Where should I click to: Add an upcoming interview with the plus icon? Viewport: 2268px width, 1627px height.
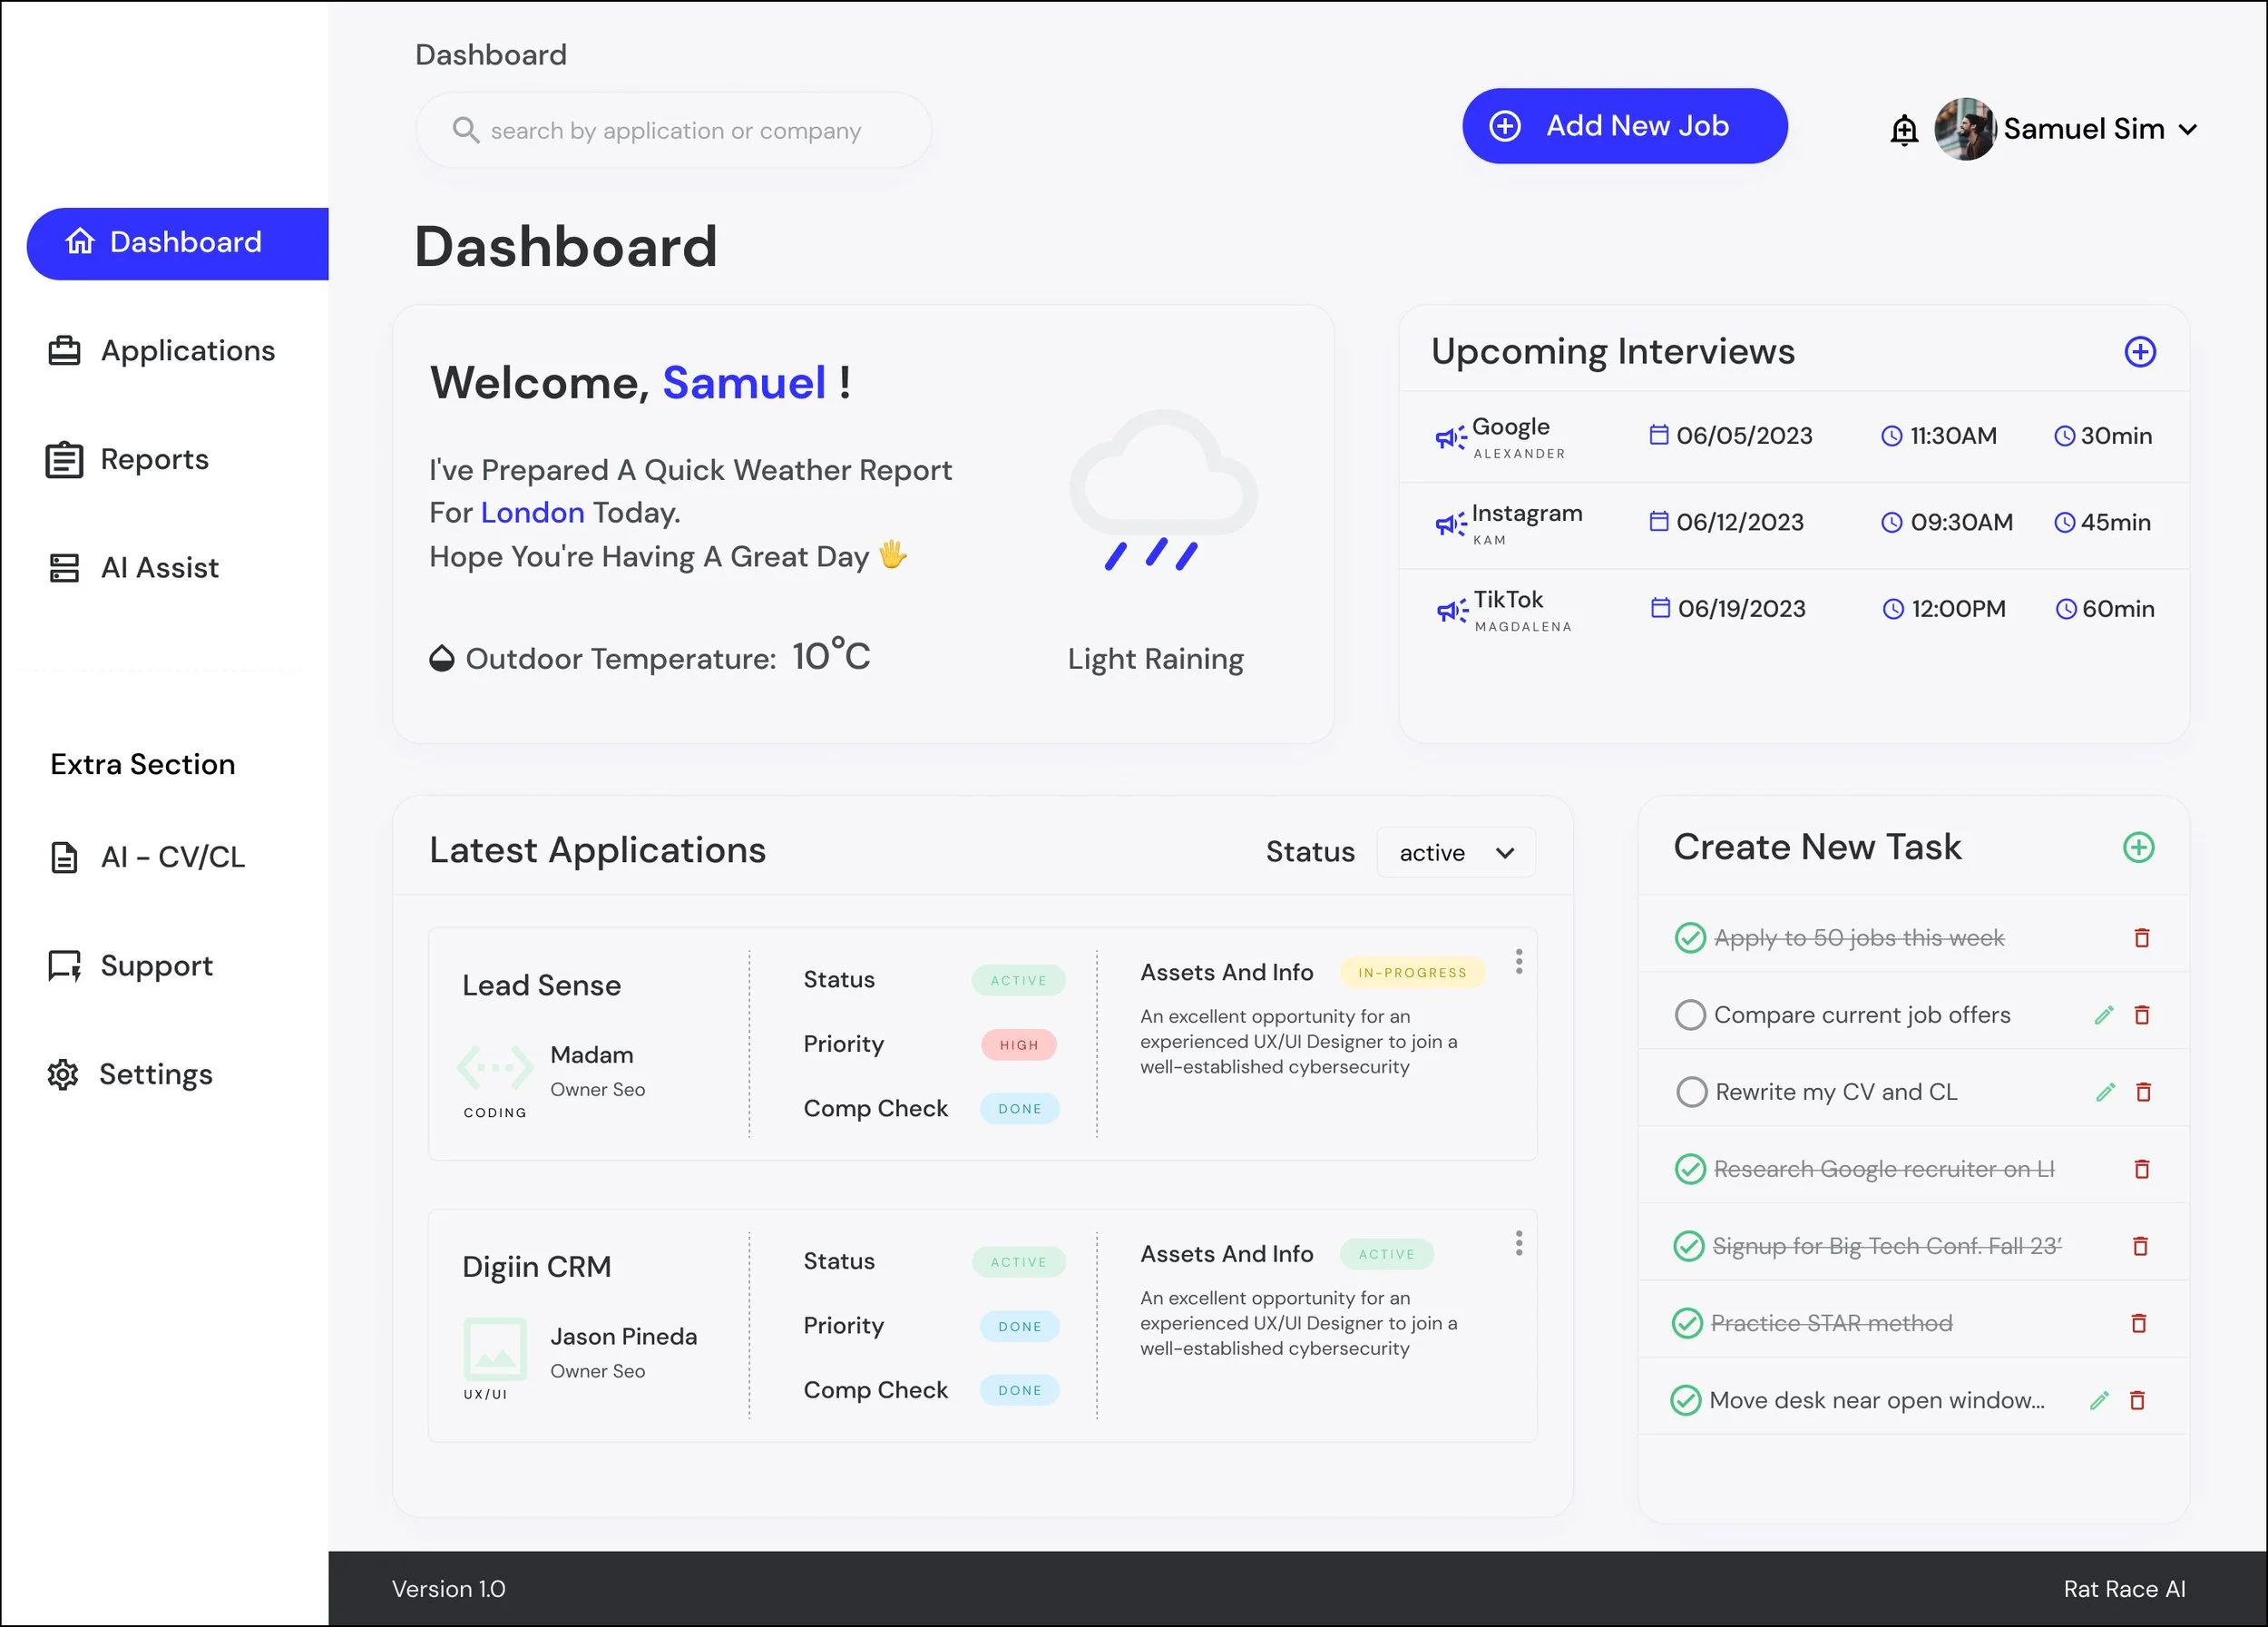pos(2139,352)
